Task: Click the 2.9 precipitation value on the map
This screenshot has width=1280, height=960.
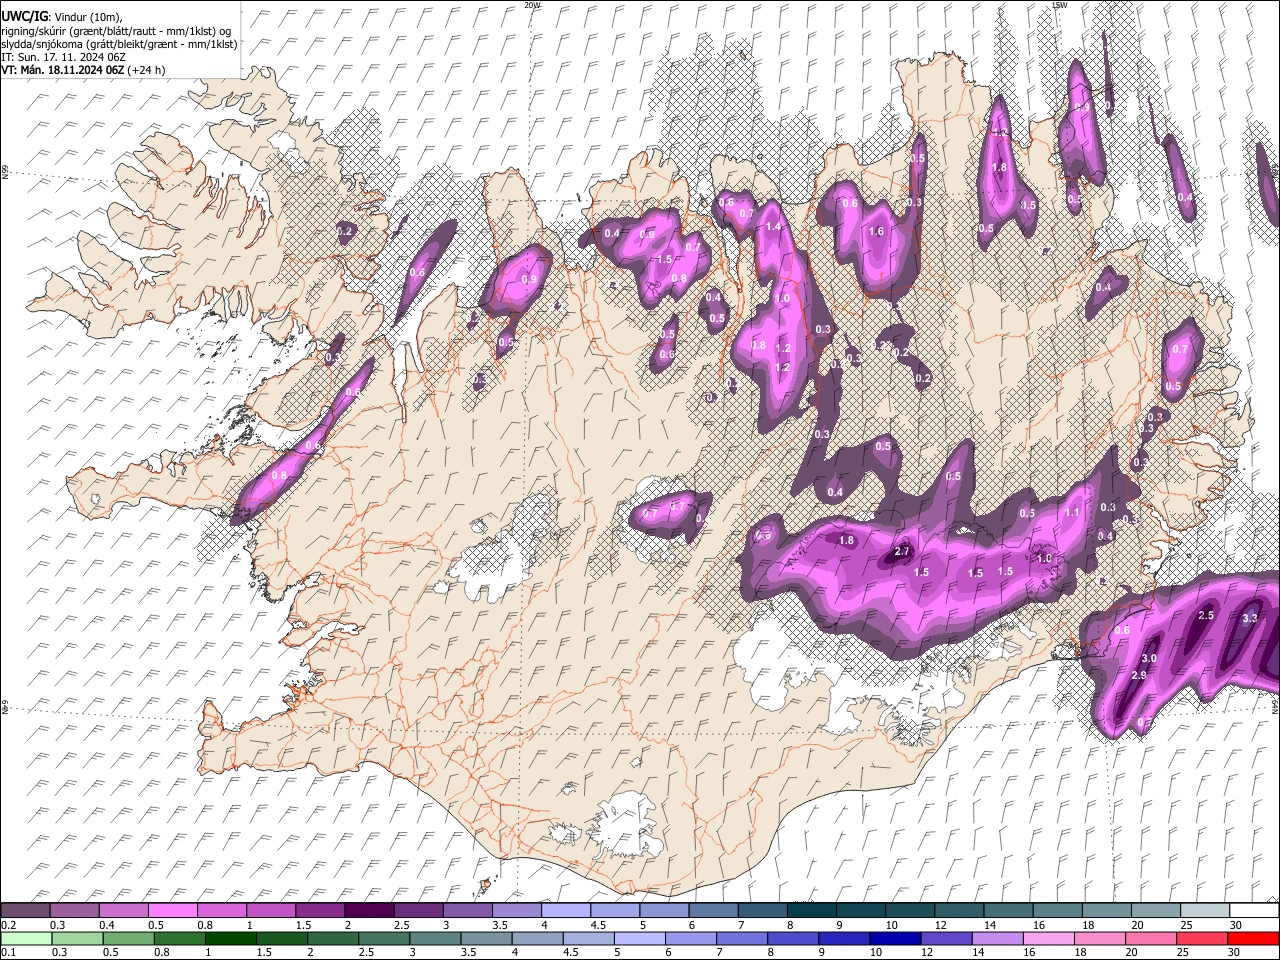Action: pos(1139,676)
